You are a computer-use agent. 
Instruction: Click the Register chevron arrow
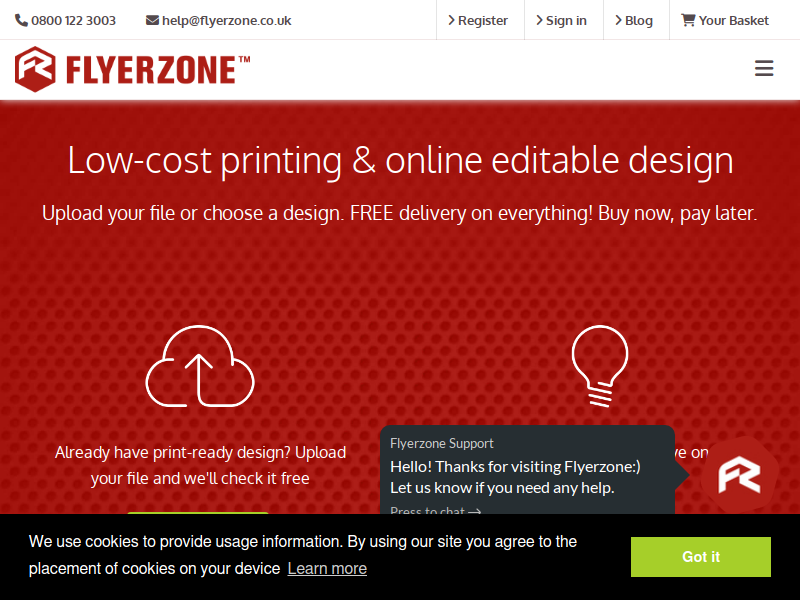[x=451, y=20]
